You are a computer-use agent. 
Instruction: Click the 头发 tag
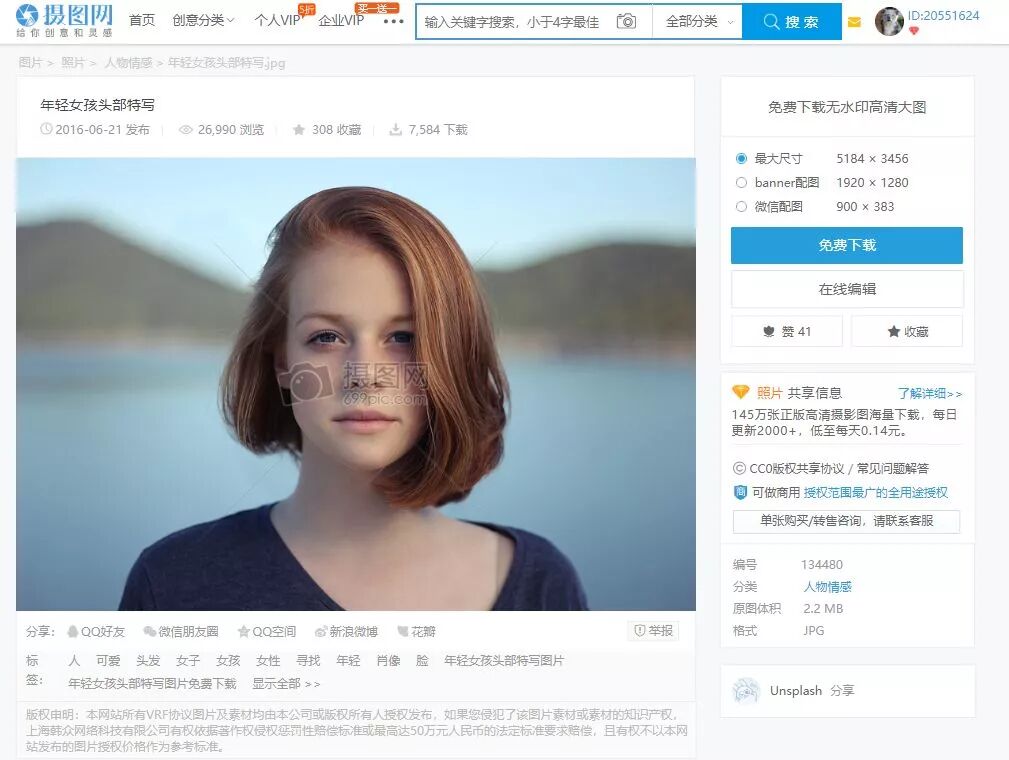pyautogui.click(x=148, y=660)
